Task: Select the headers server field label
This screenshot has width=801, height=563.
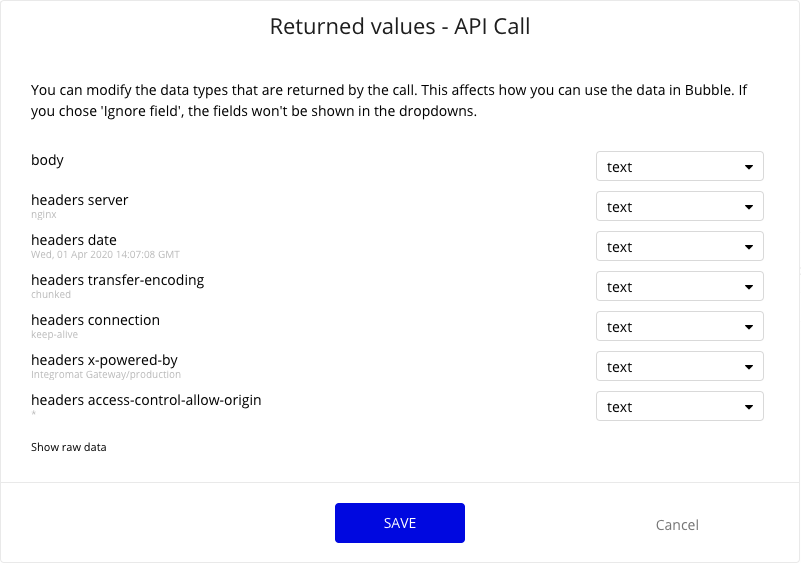Action: click(x=79, y=200)
